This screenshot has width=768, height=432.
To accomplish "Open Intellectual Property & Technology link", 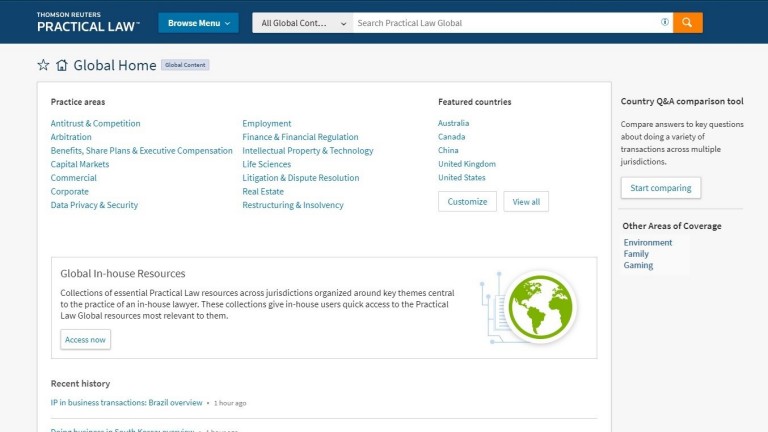I will click(308, 150).
